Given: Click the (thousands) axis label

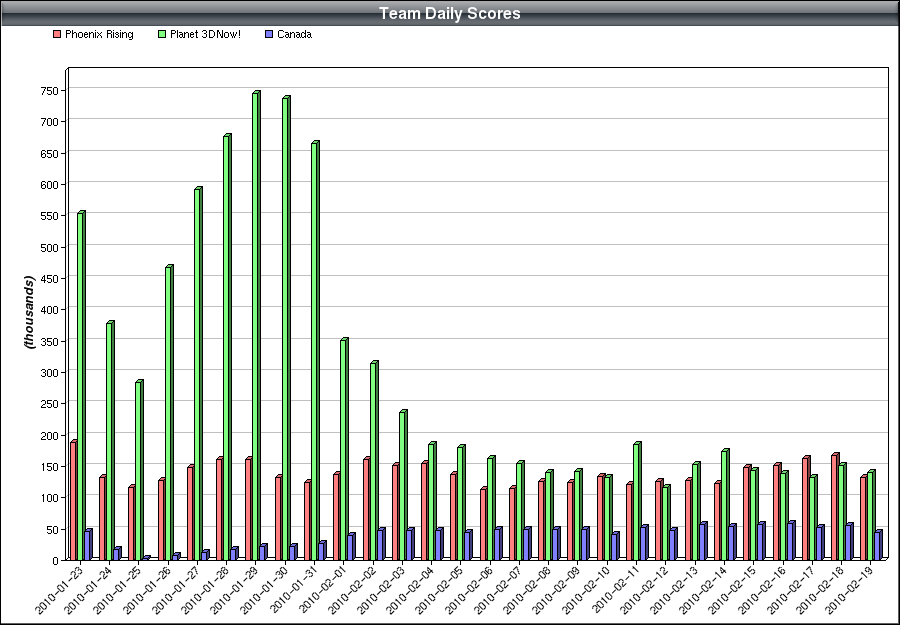Looking at the screenshot, I should pyautogui.click(x=29, y=312).
